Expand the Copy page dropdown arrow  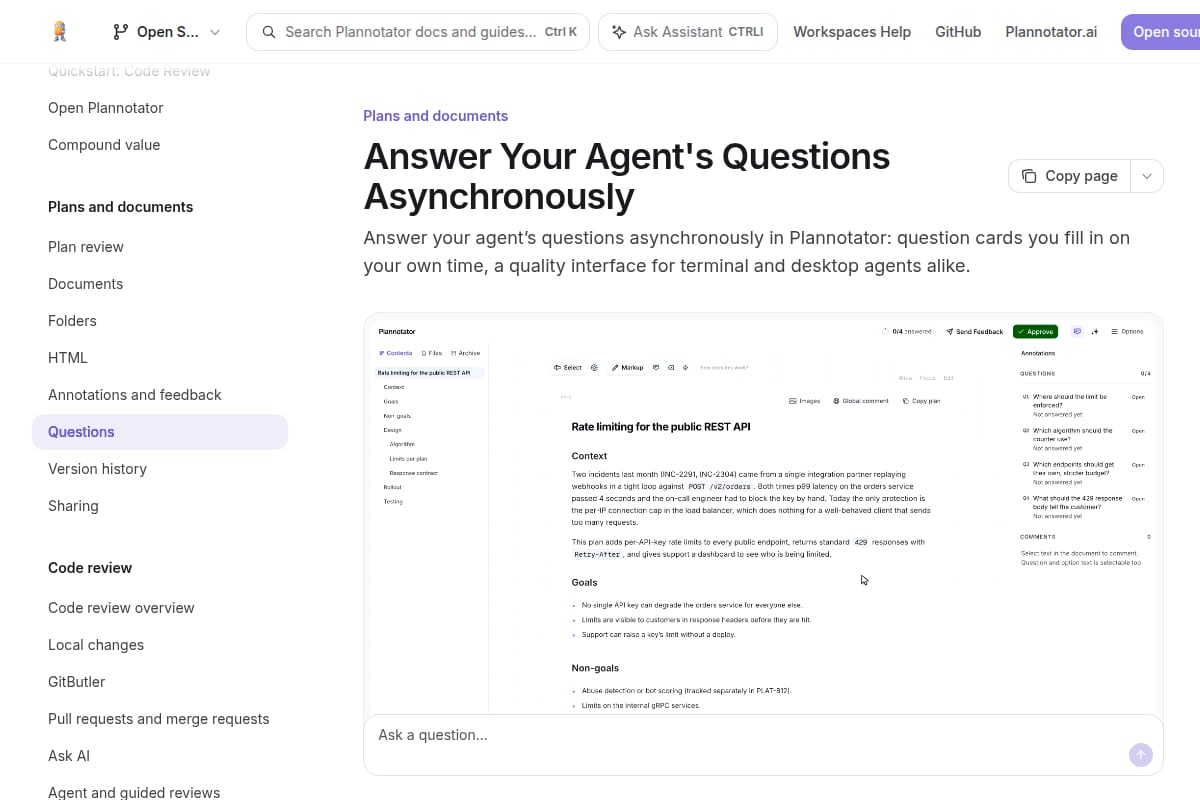point(1147,176)
